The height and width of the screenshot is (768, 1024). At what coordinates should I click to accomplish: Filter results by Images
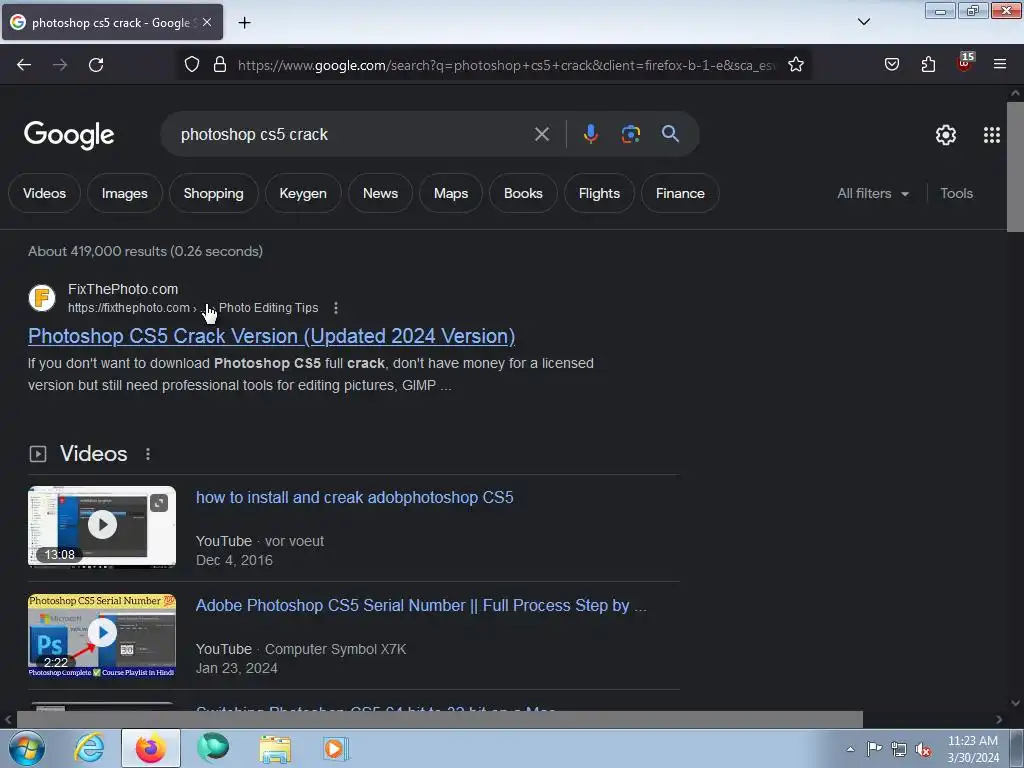pyautogui.click(x=124, y=193)
